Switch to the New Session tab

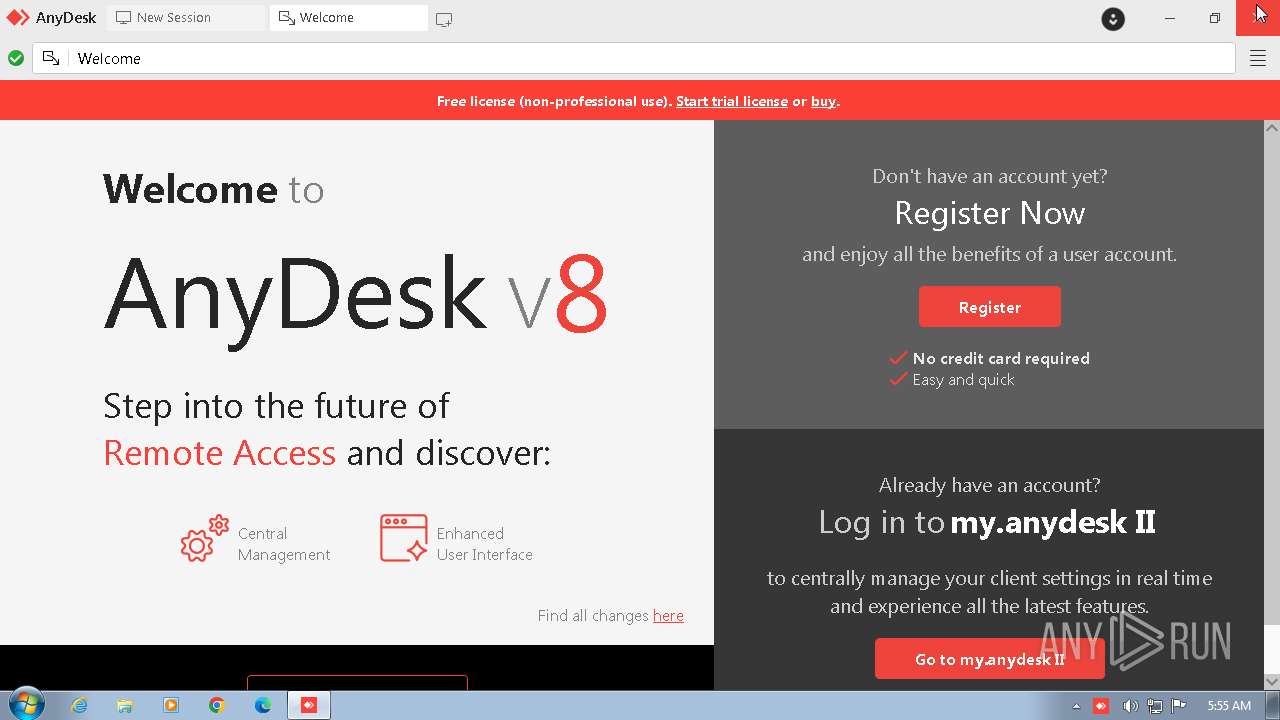(x=186, y=18)
